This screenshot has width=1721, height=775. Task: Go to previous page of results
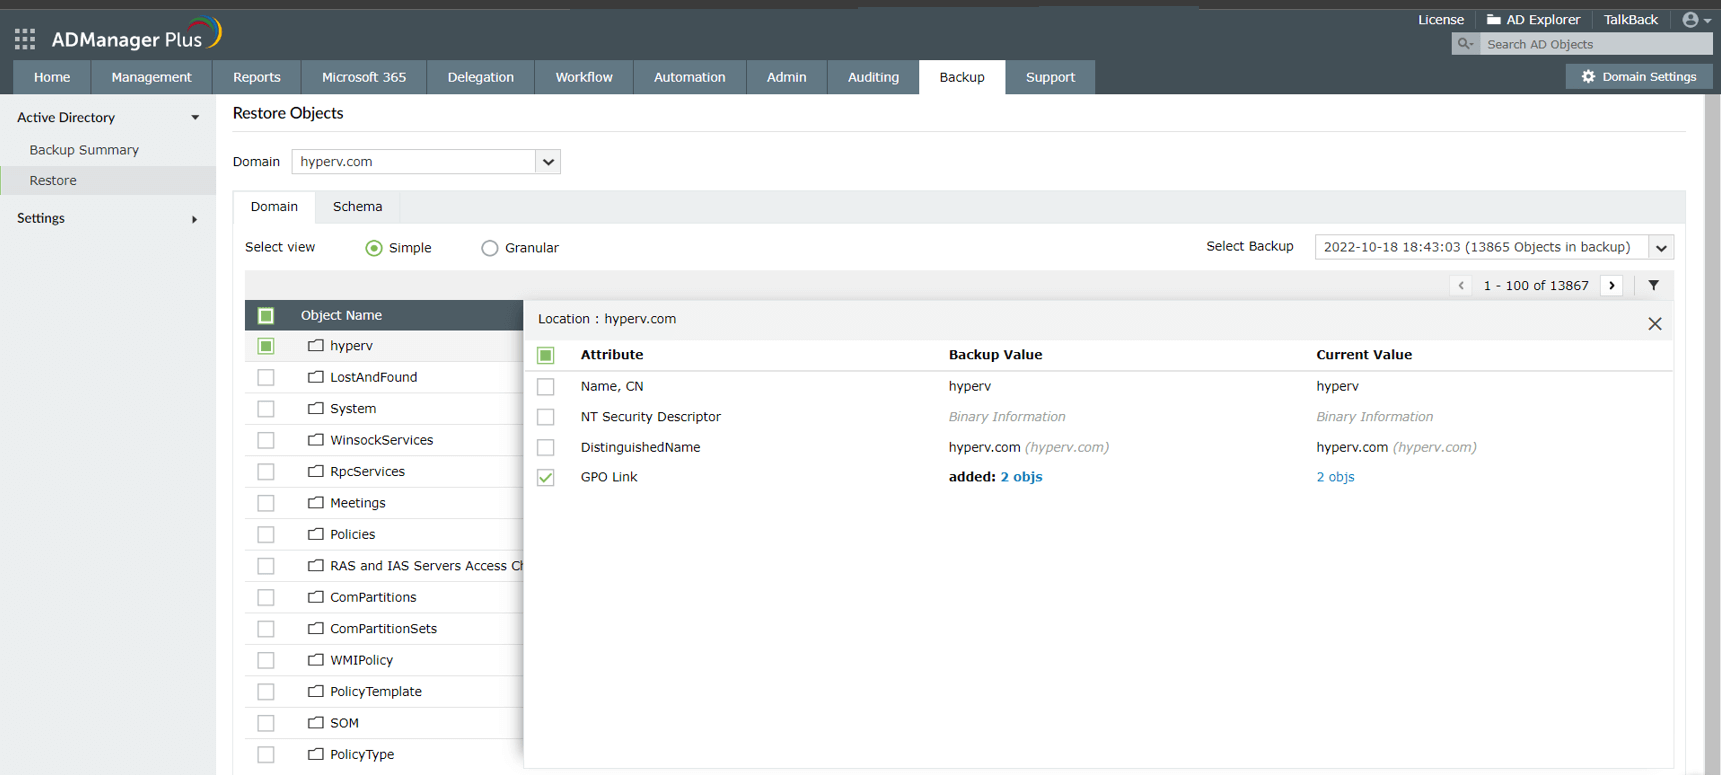click(1461, 286)
